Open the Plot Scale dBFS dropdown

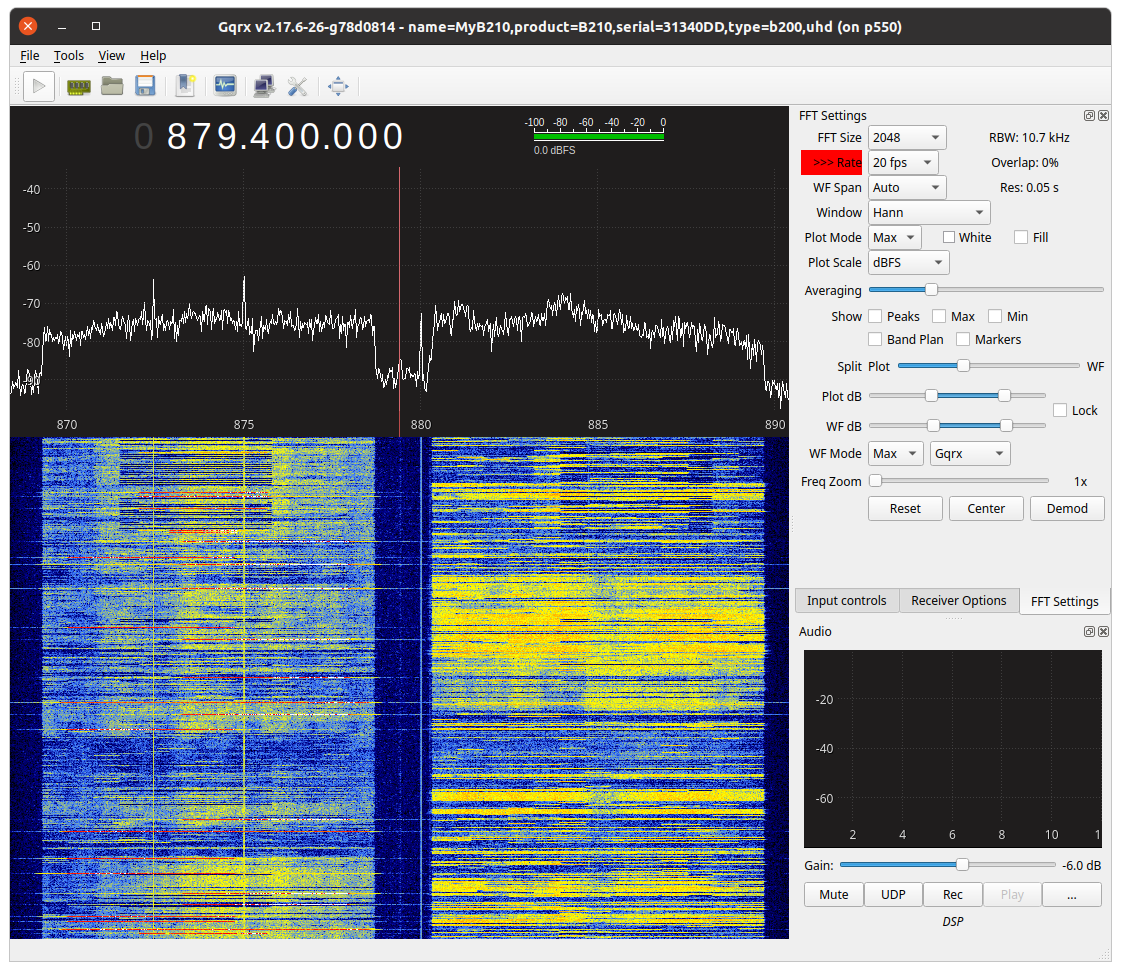coord(909,262)
